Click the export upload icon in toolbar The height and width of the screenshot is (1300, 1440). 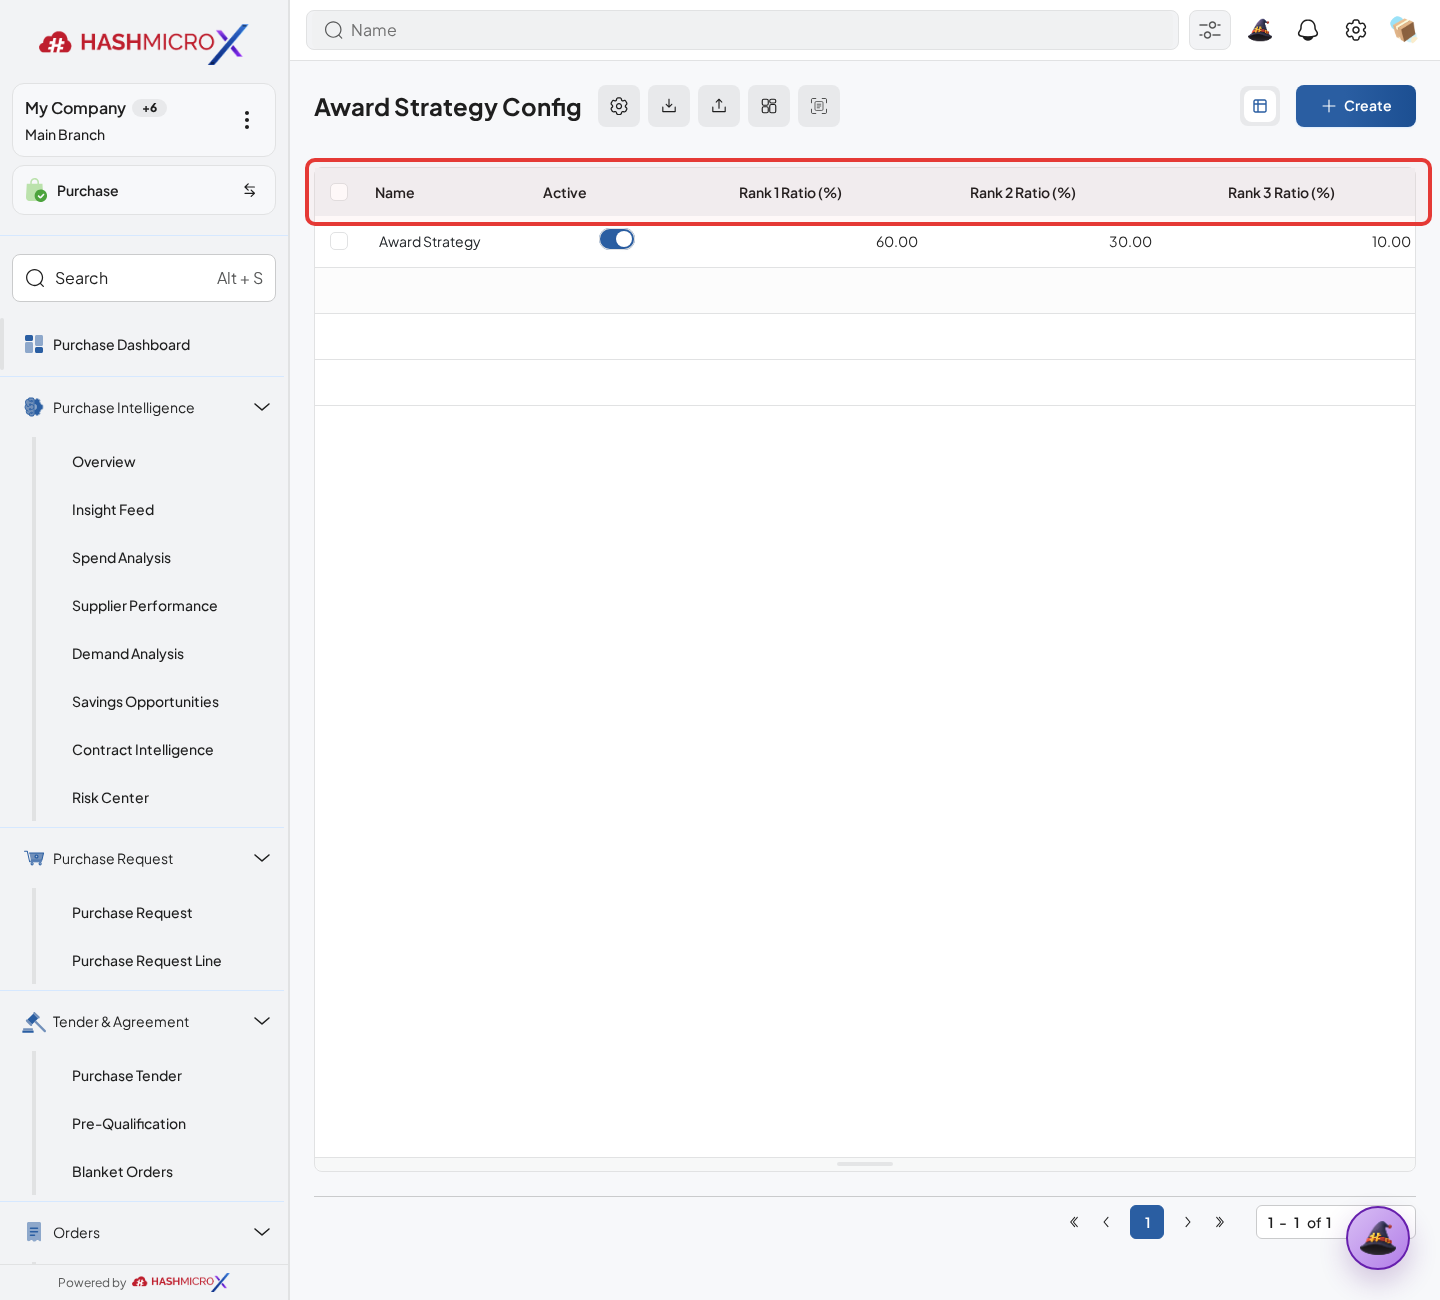[x=719, y=106]
